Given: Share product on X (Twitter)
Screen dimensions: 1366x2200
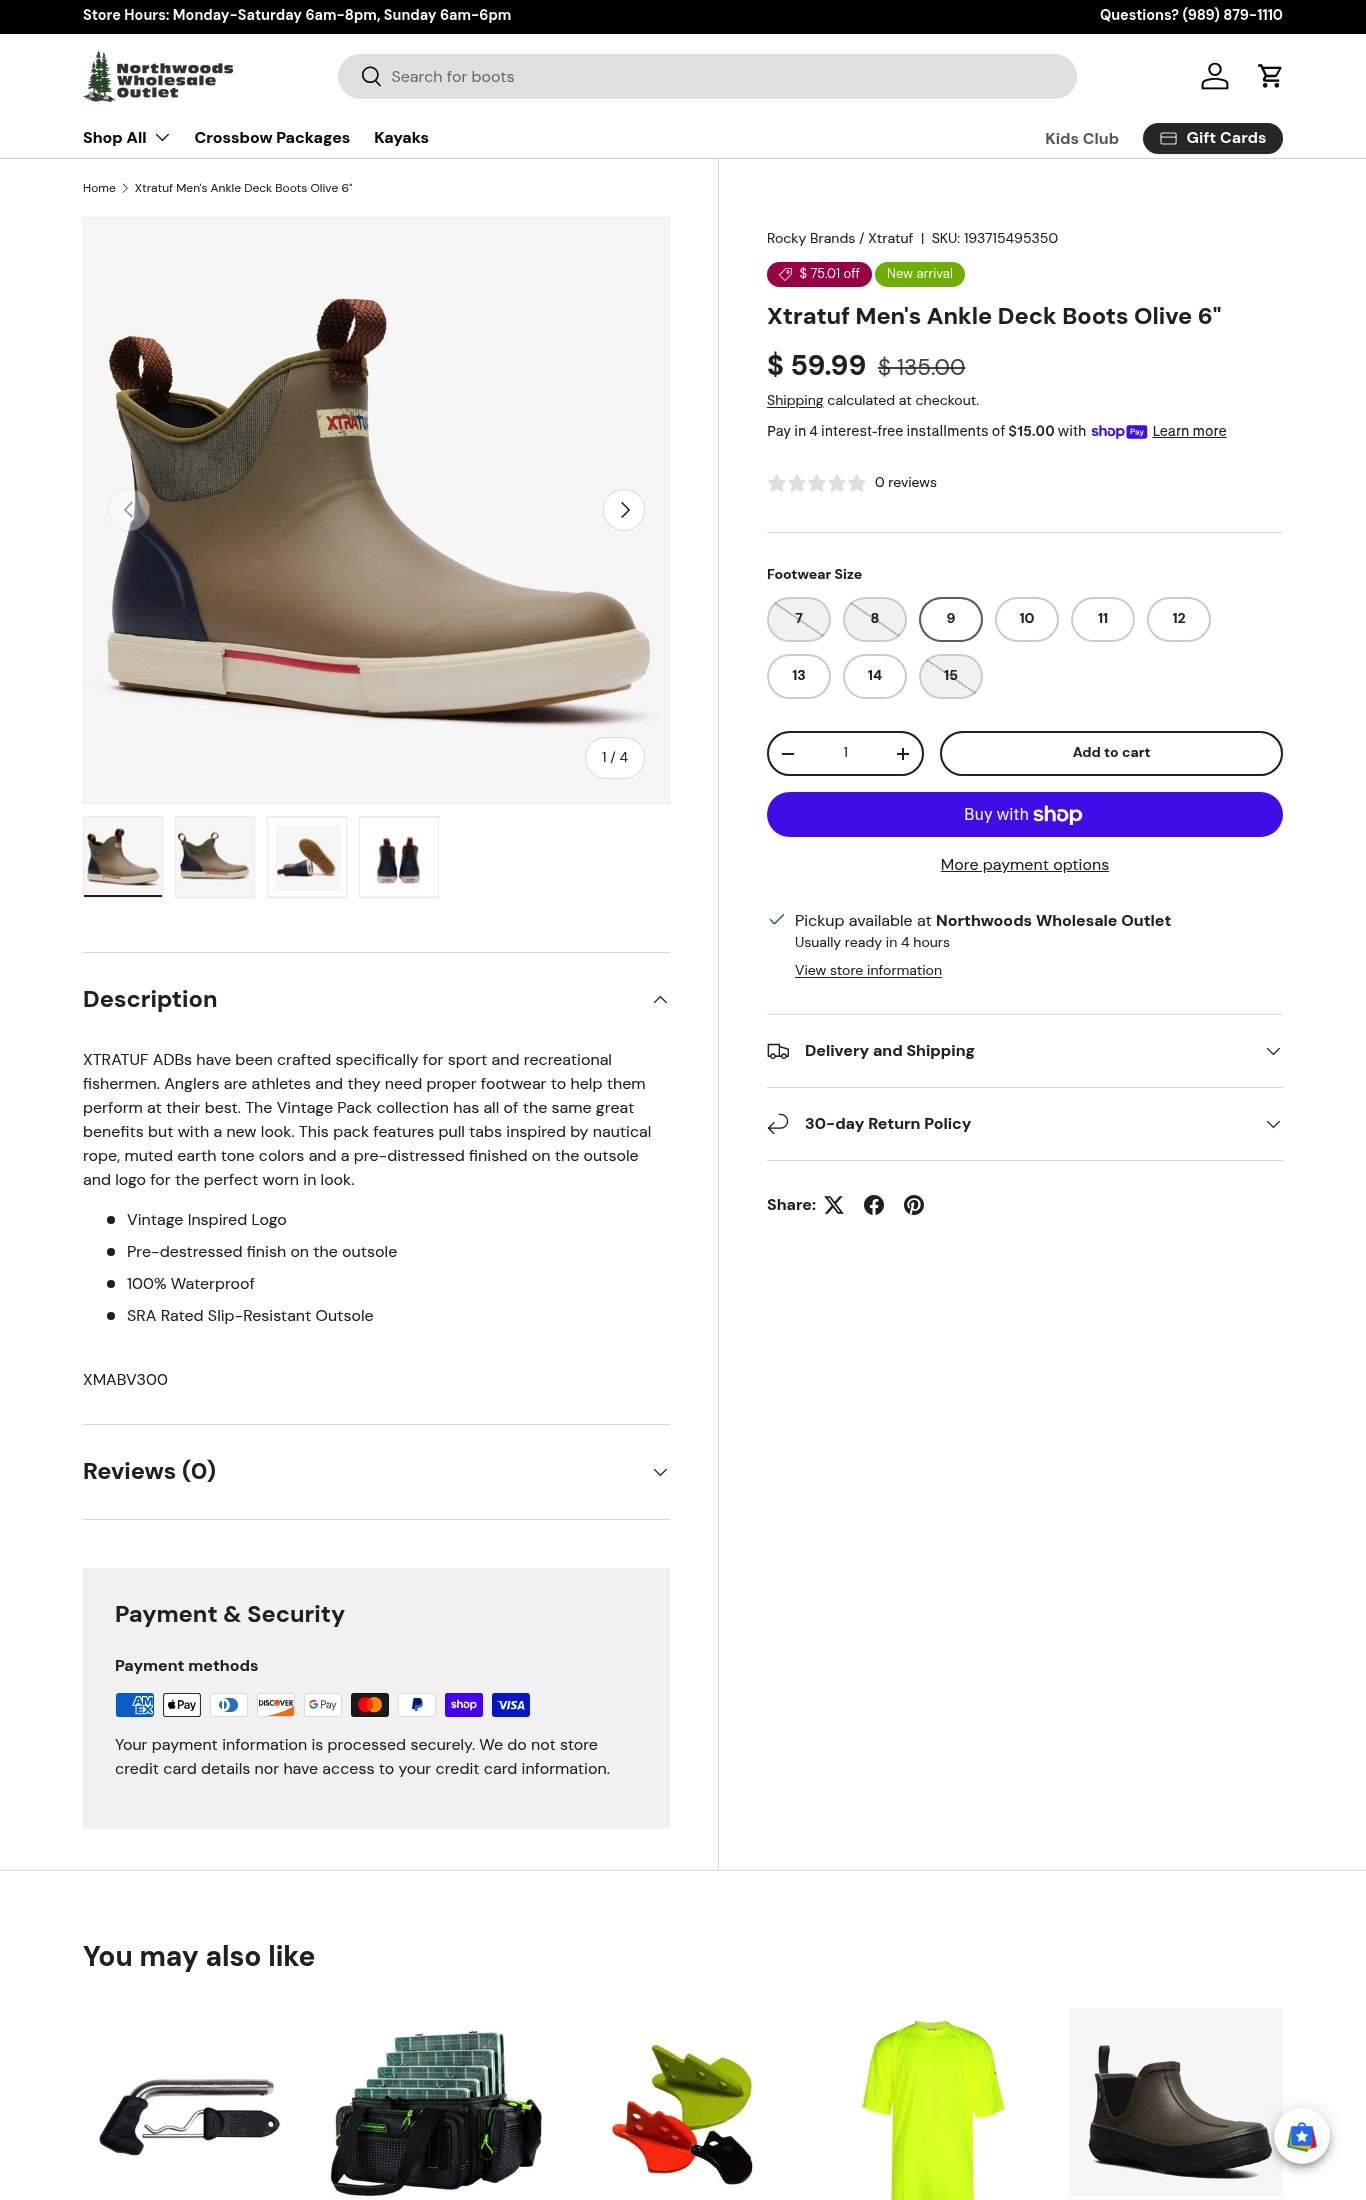Looking at the screenshot, I should tap(834, 1205).
